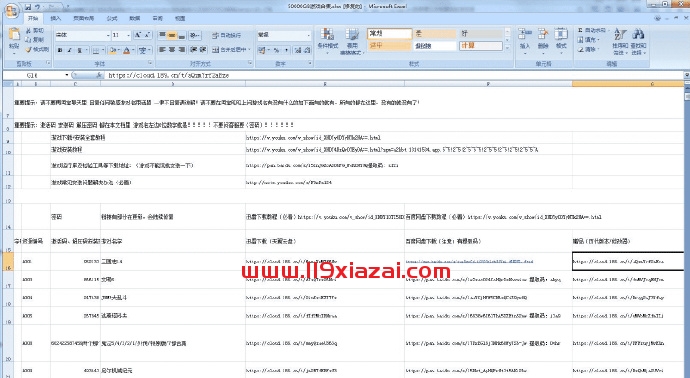Apply percent style number format

(276, 50)
